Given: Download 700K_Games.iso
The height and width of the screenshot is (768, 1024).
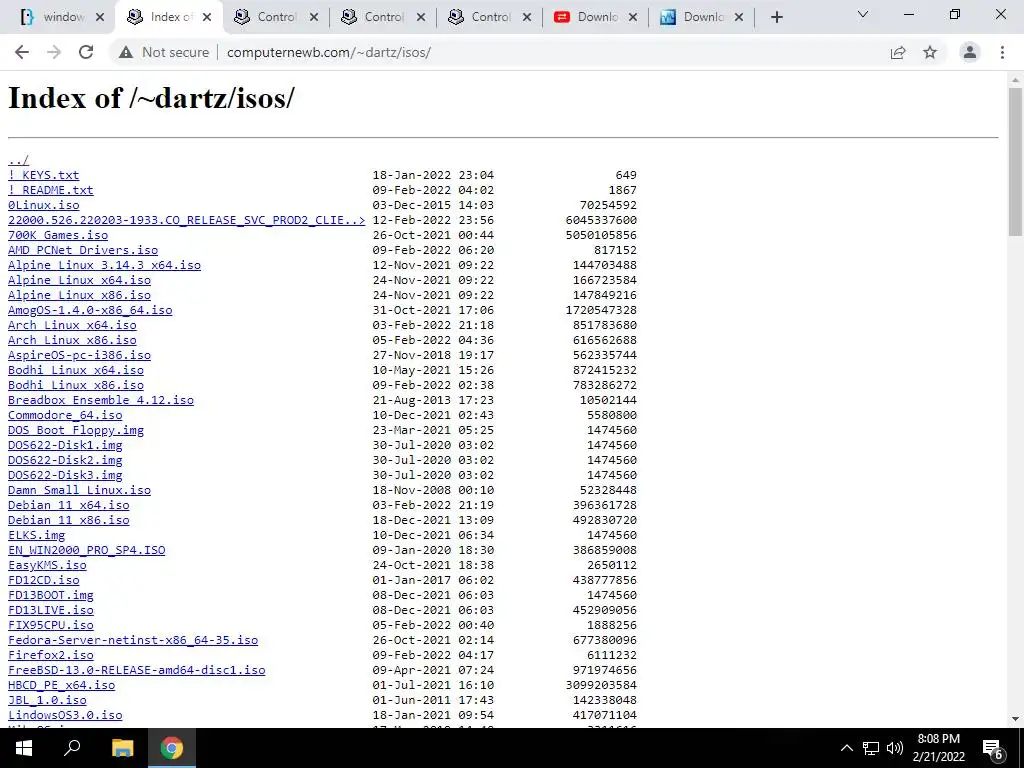Looking at the screenshot, I should (57, 235).
